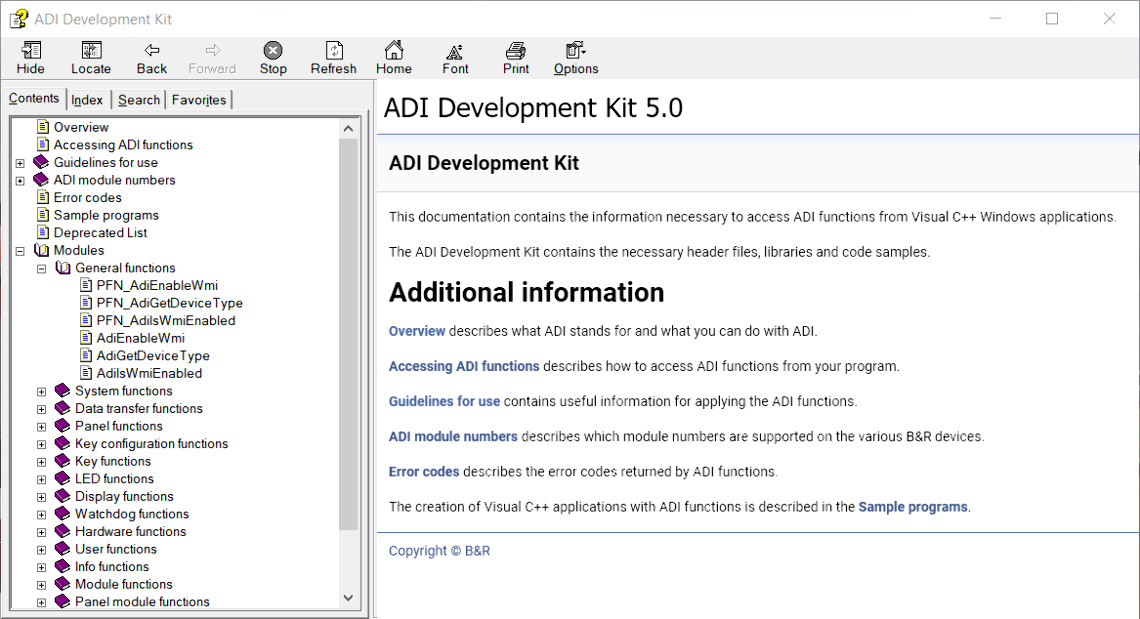The width and height of the screenshot is (1140, 619).
Task: Open the Favorites tab
Action: (x=199, y=100)
